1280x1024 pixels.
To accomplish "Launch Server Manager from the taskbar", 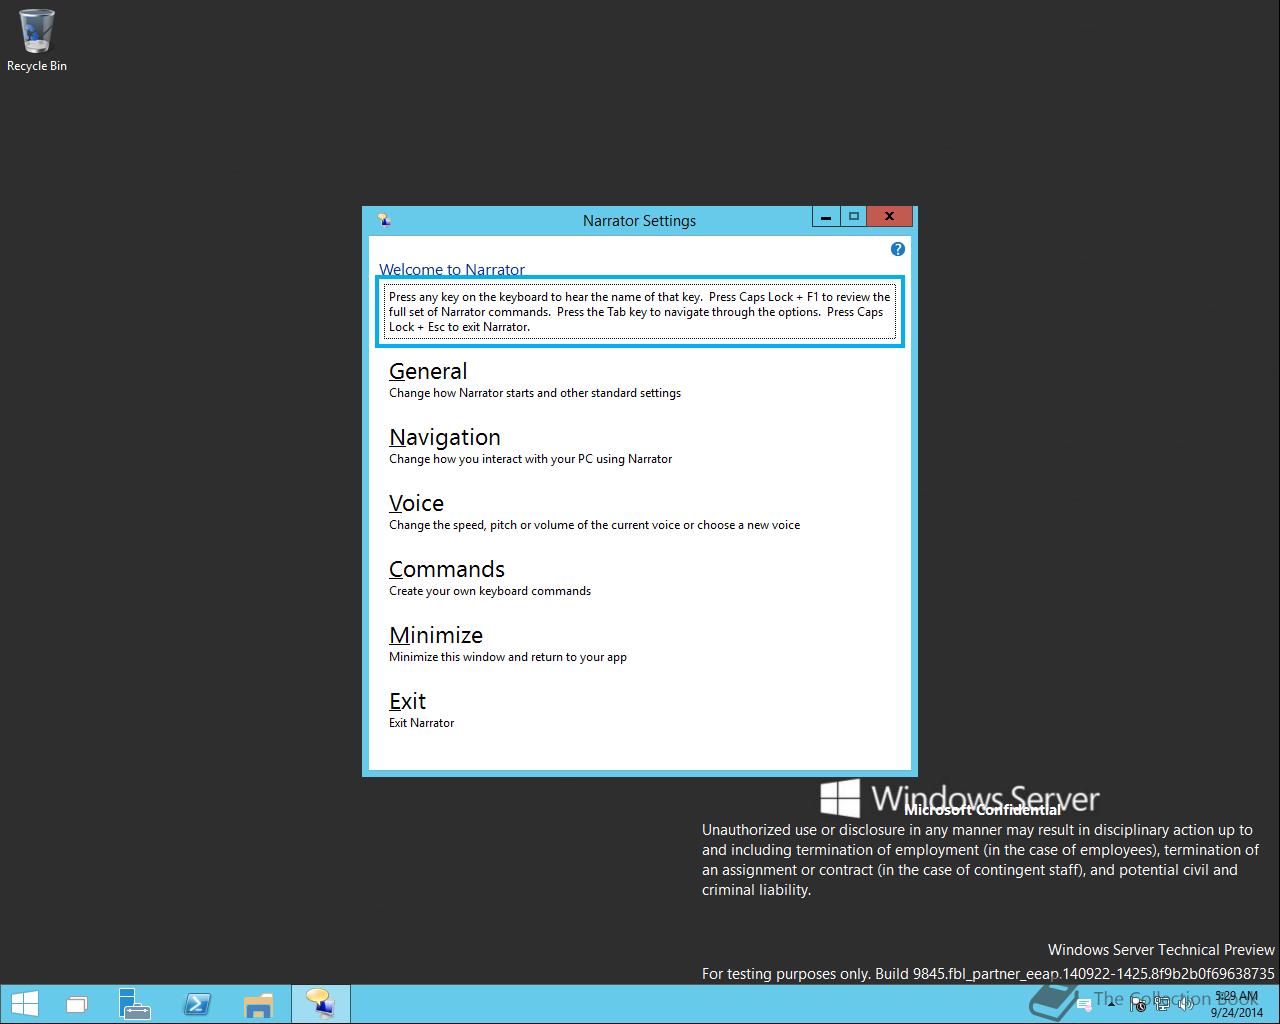I will [133, 1005].
